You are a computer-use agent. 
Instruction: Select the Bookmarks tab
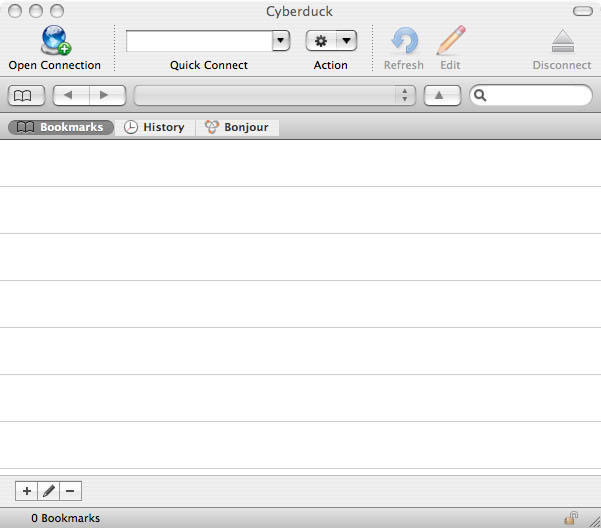click(61, 127)
